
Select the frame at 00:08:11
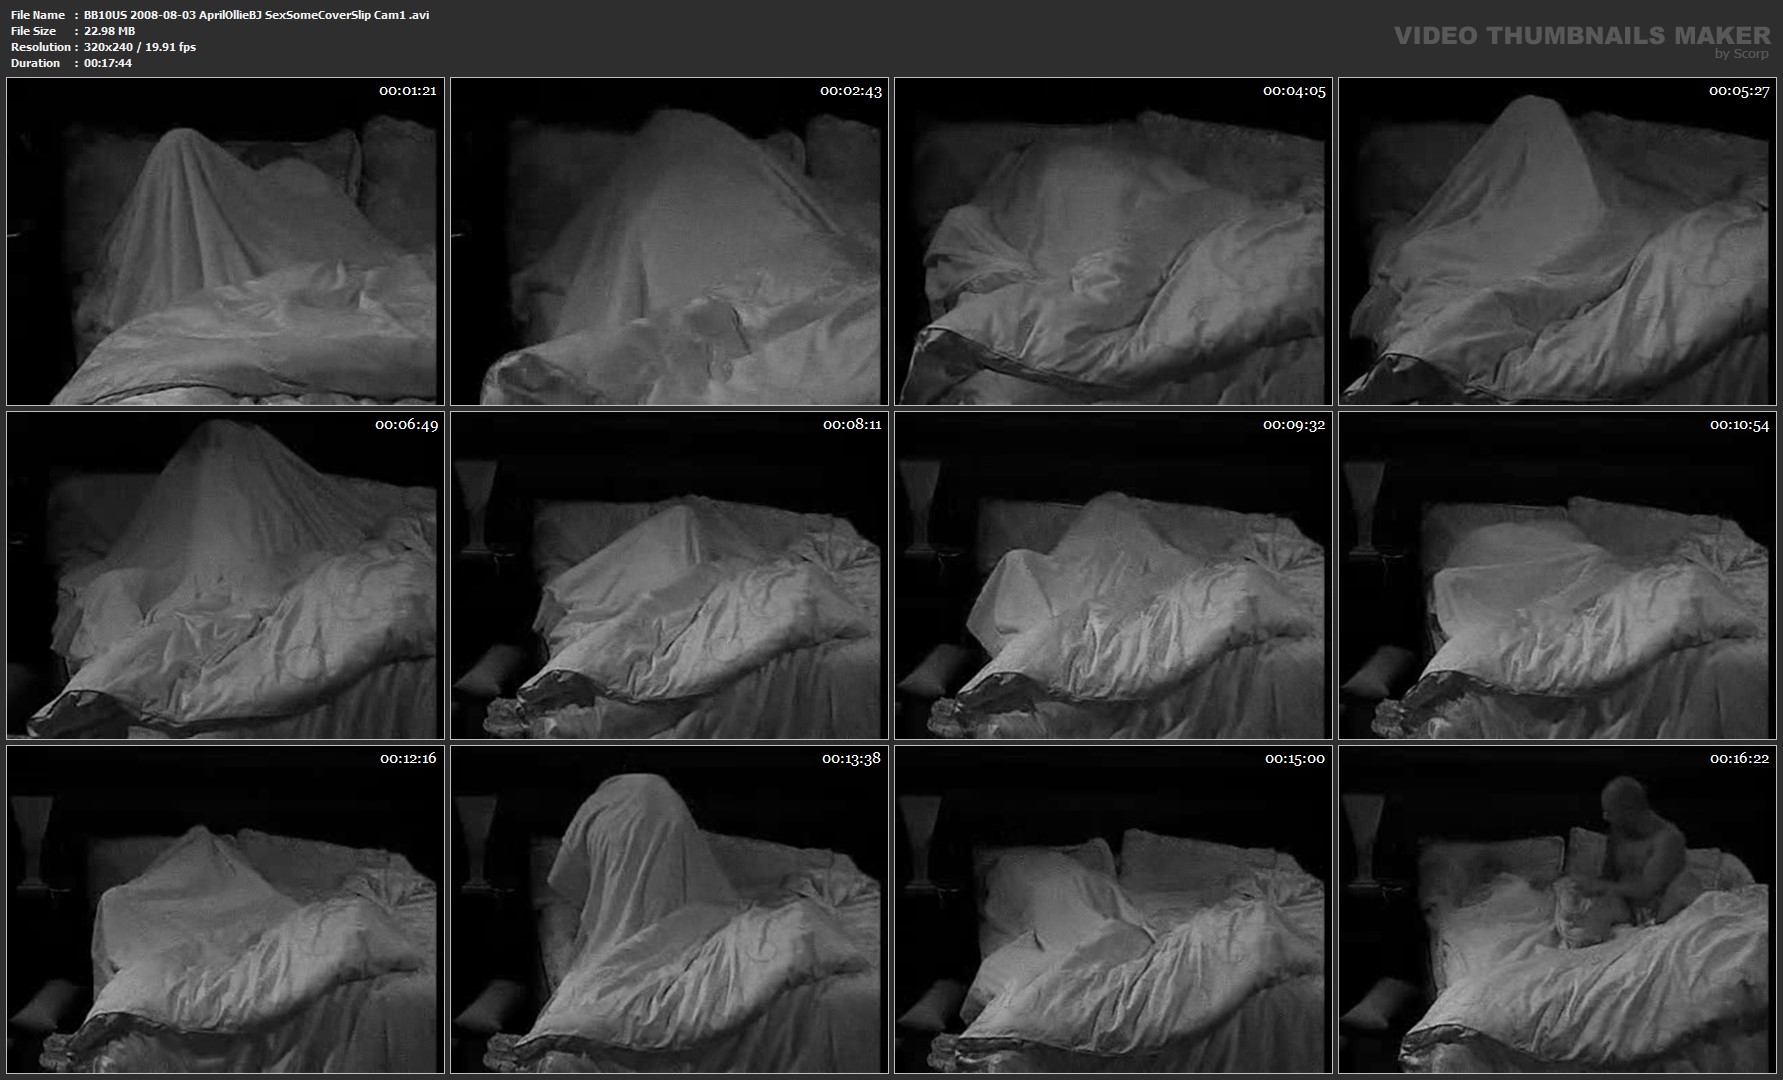pos(669,575)
